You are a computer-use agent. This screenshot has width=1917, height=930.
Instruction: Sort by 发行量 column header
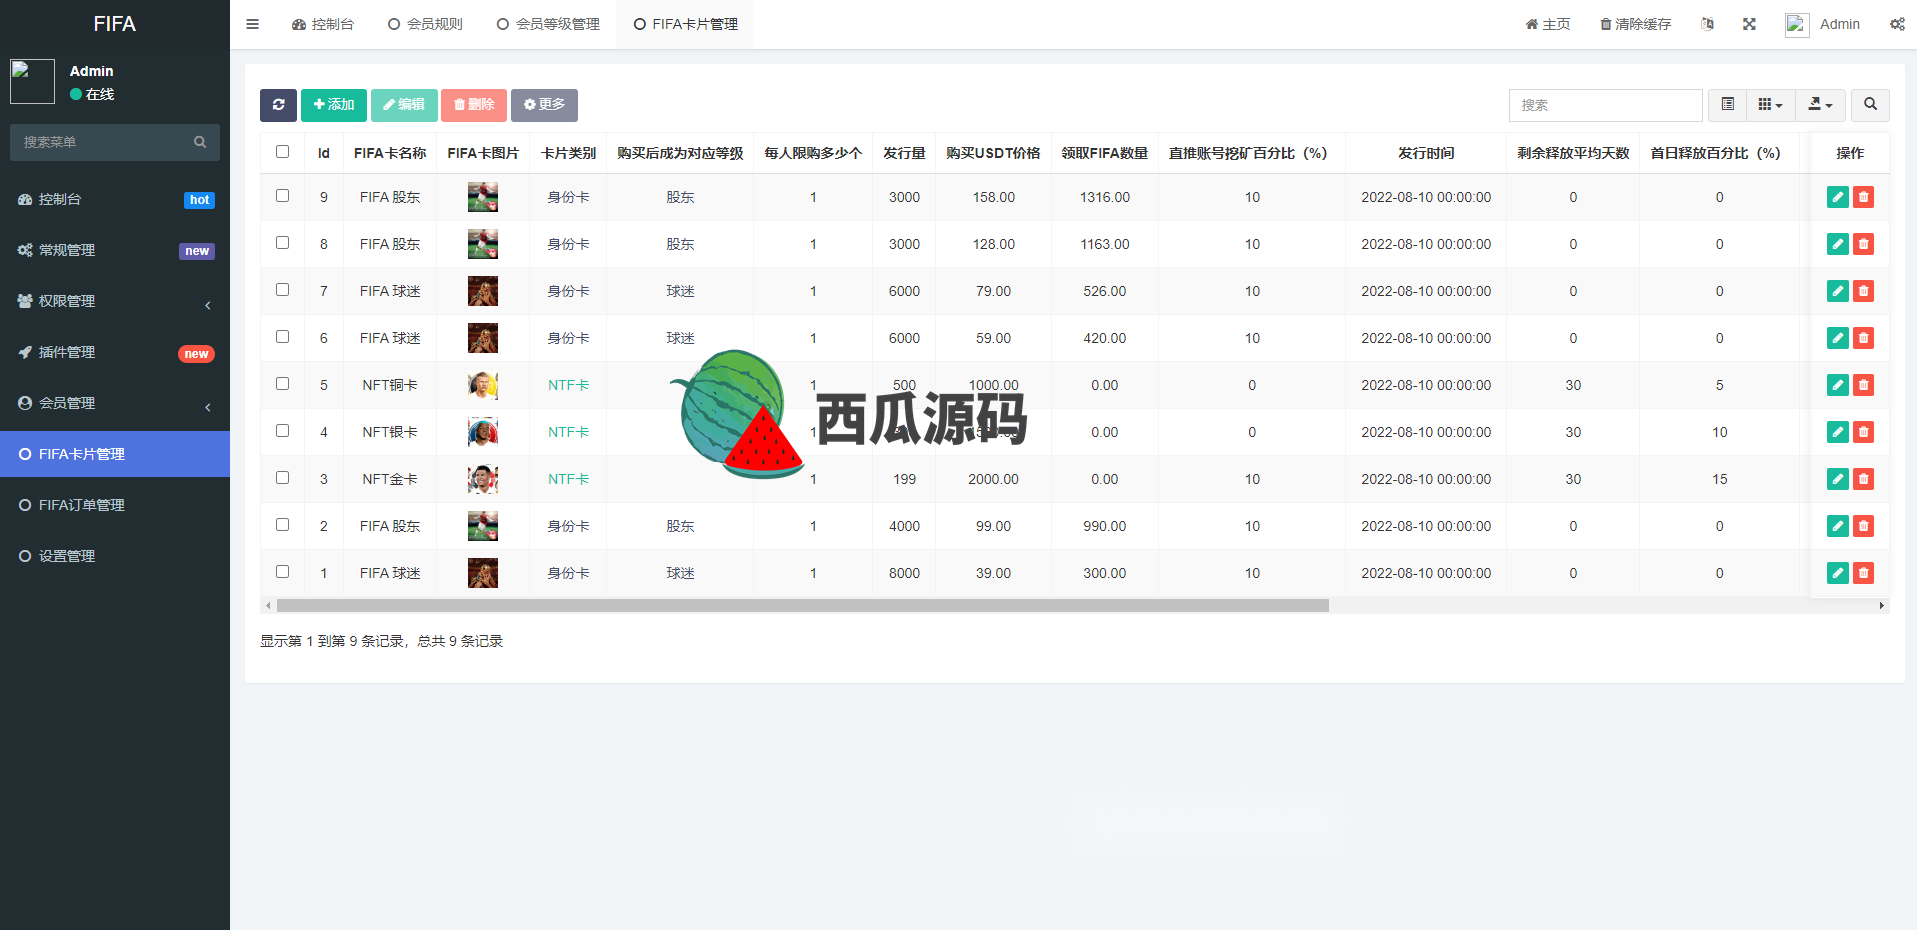tap(904, 153)
